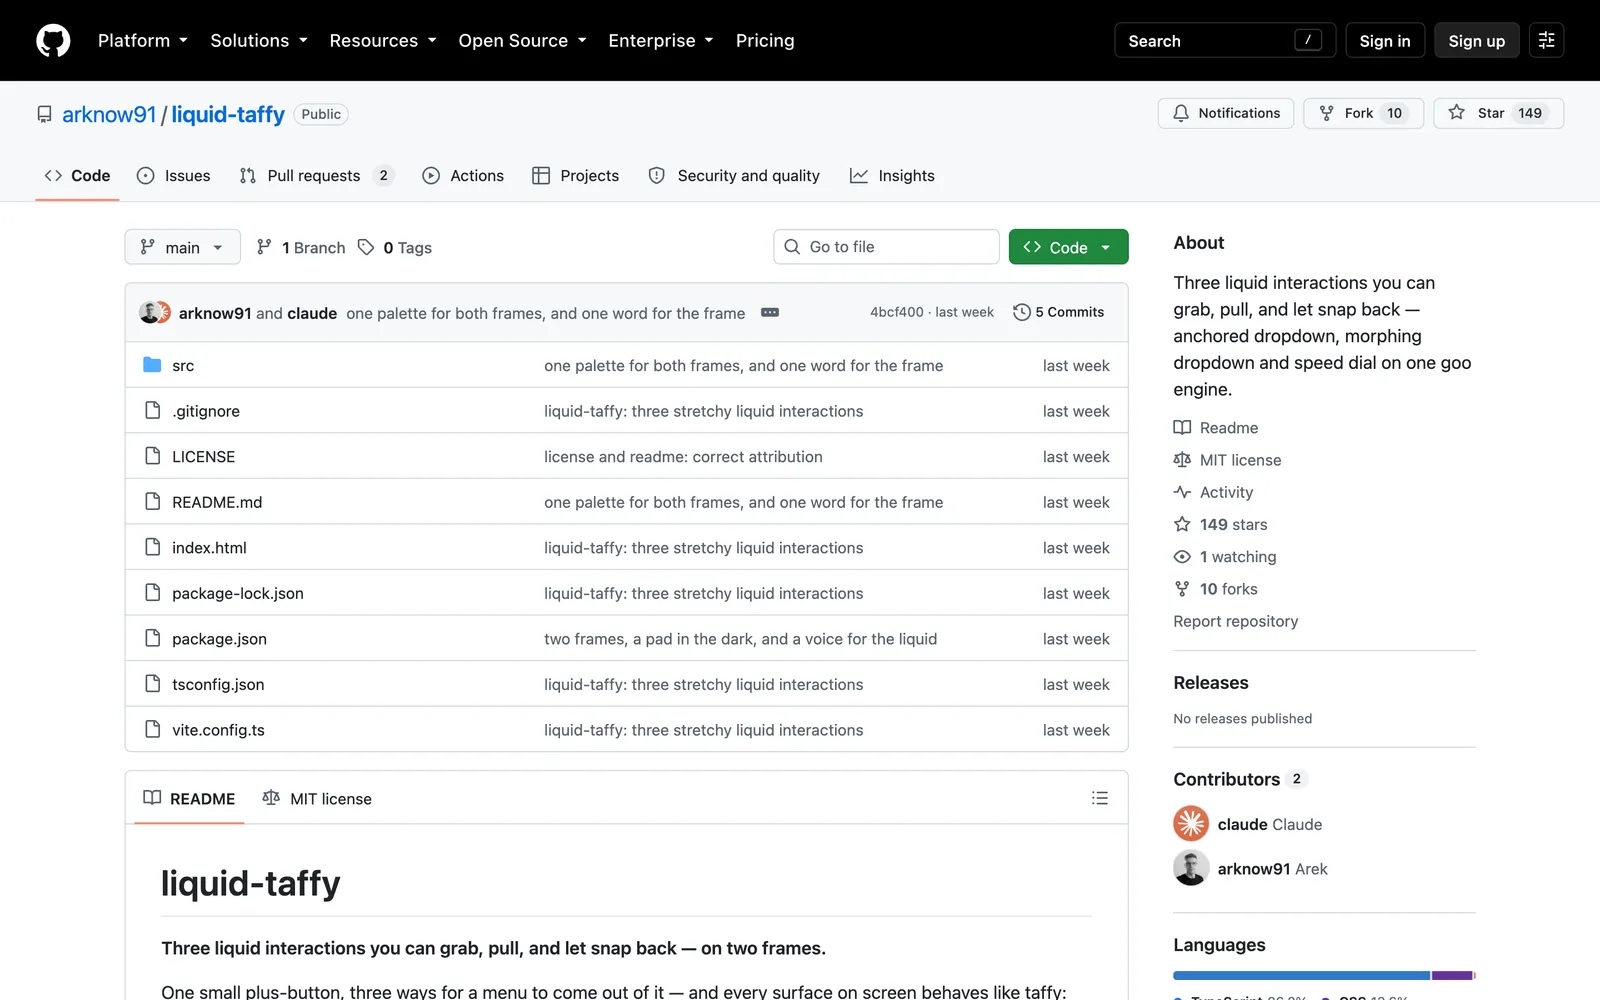Open Notifications for this repo
Viewport: 1600px width, 1000px height.
pos(1226,113)
